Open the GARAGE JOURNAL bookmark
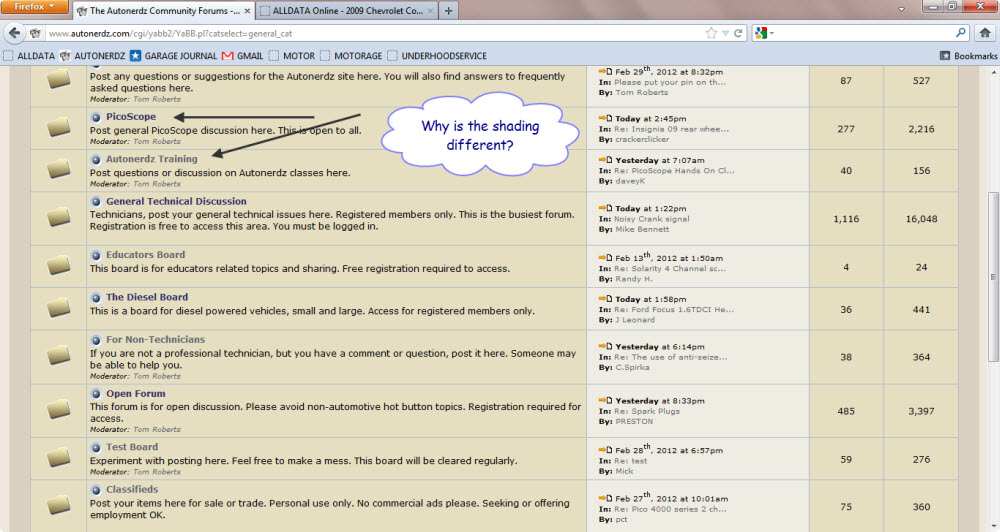This screenshot has width=1000, height=532. pos(173,56)
